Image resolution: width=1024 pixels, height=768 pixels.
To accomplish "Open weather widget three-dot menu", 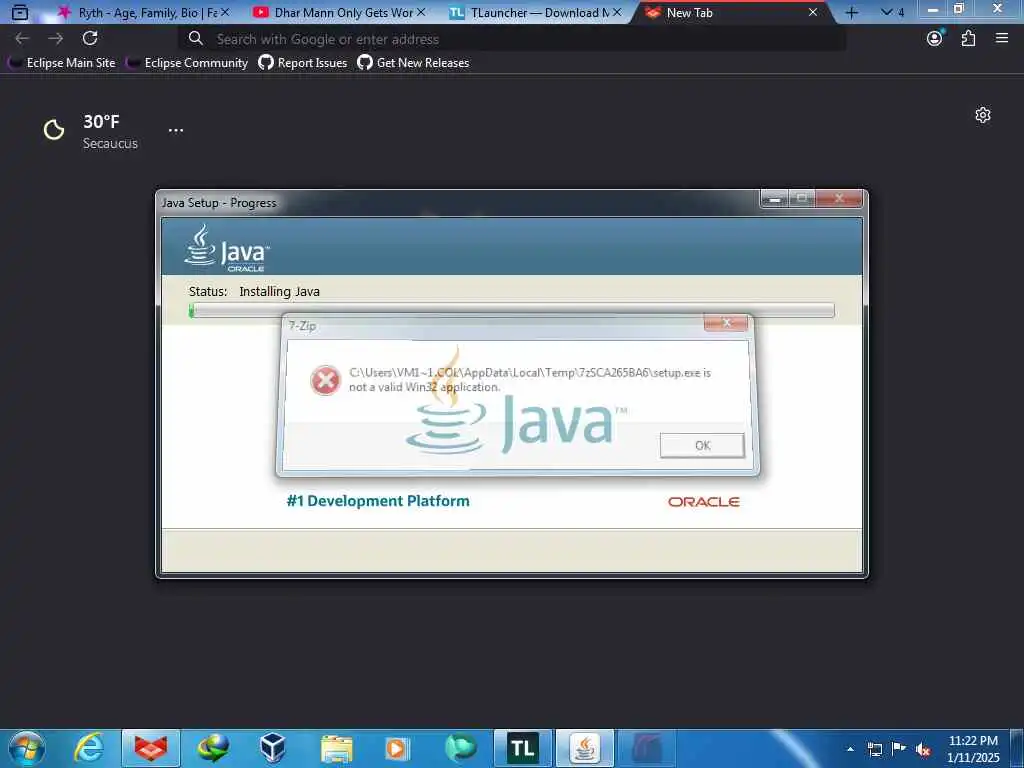I will click(176, 131).
